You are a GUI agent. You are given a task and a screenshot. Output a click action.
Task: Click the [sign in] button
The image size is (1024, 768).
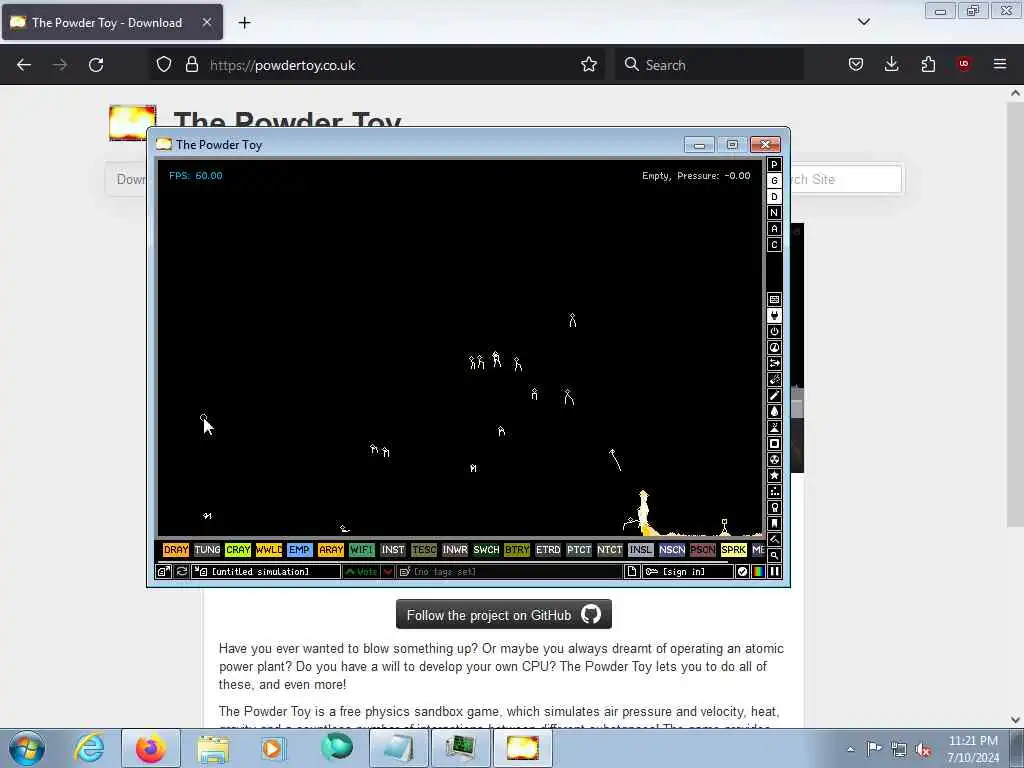click(688, 571)
